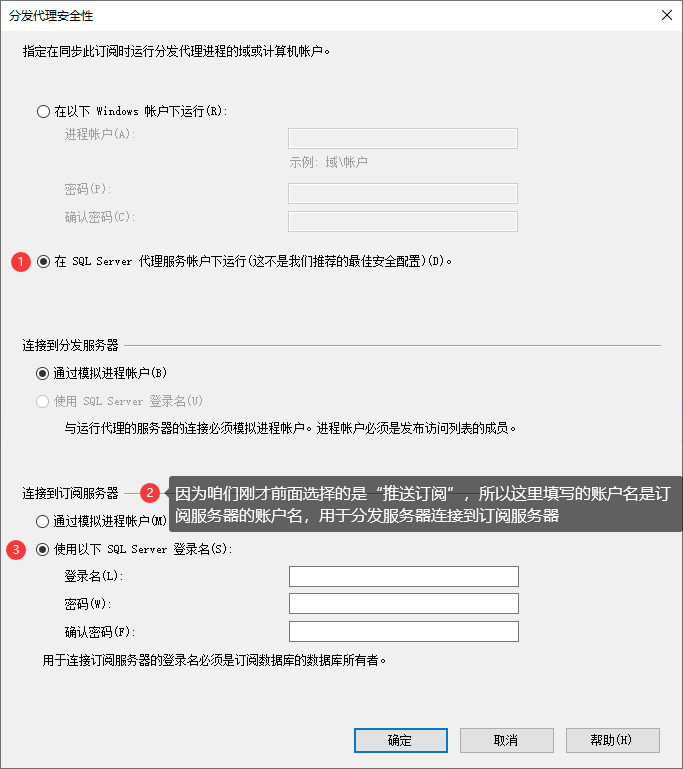The height and width of the screenshot is (769, 683).
Task: Cancel the dialog with 取消
Action: pos(506,741)
